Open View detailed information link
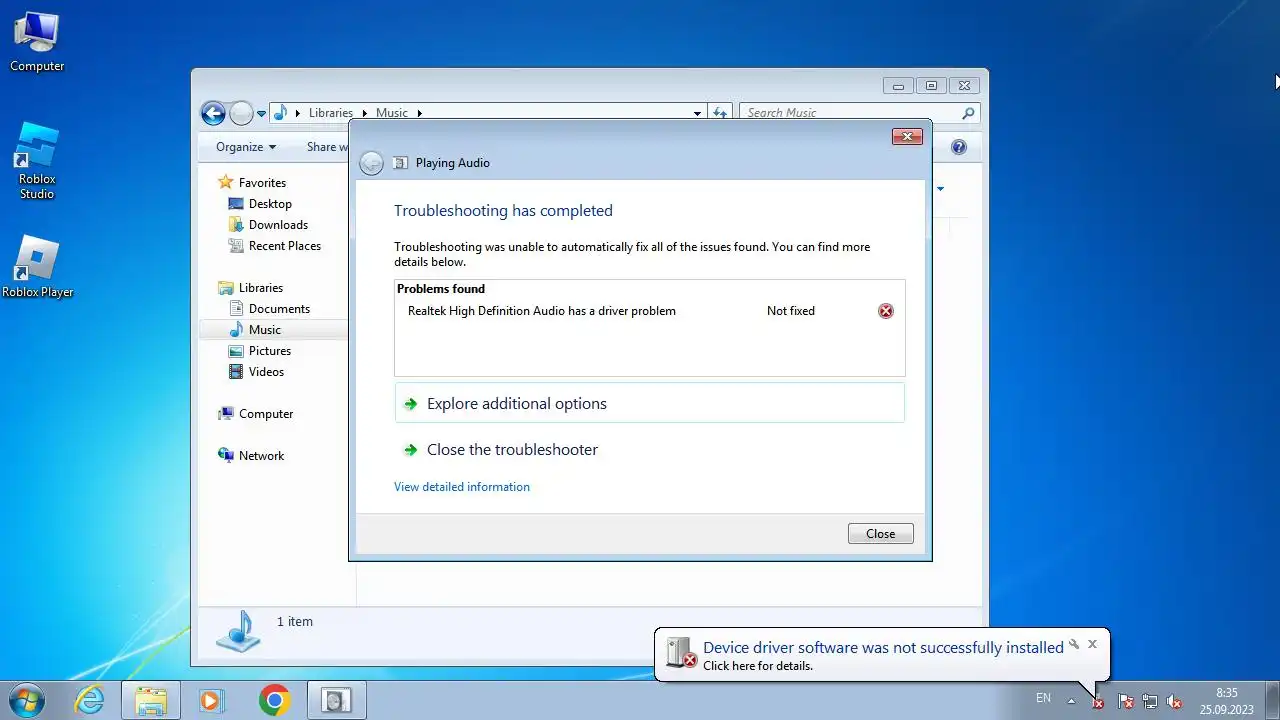This screenshot has width=1280, height=720. pos(462,487)
